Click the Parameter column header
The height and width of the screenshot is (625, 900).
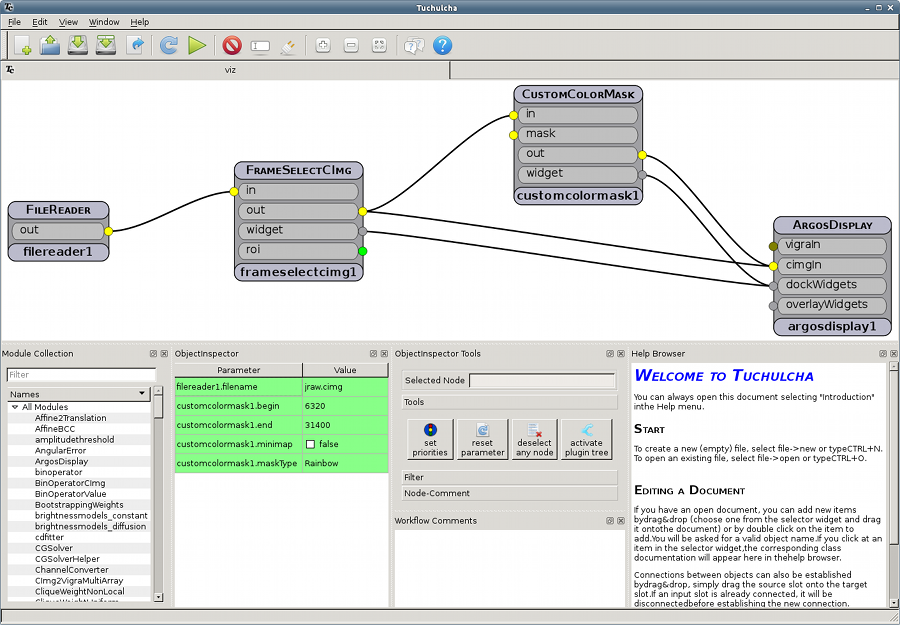pyautogui.click(x=239, y=370)
